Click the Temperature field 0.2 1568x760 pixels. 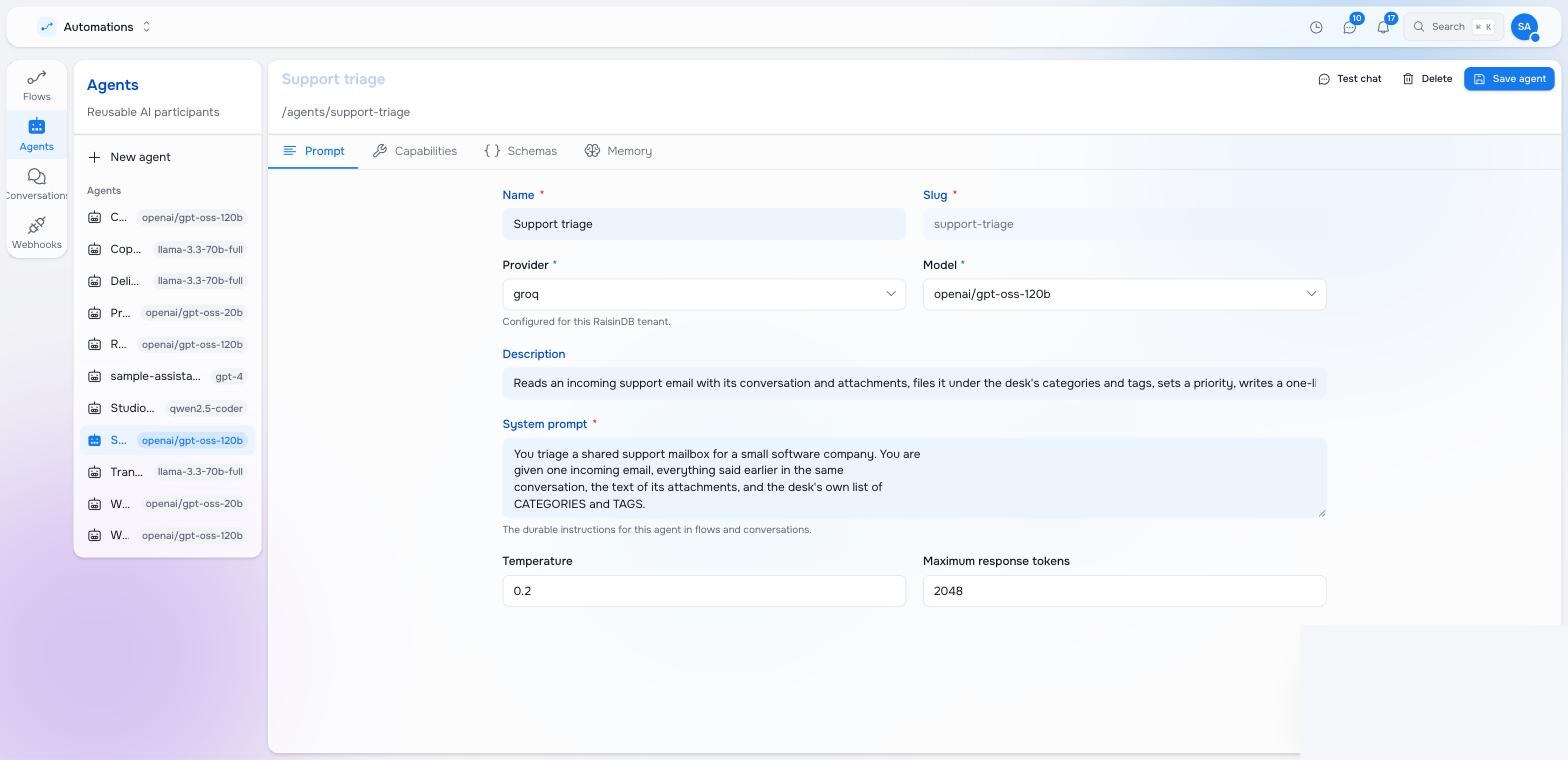pyautogui.click(x=704, y=591)
